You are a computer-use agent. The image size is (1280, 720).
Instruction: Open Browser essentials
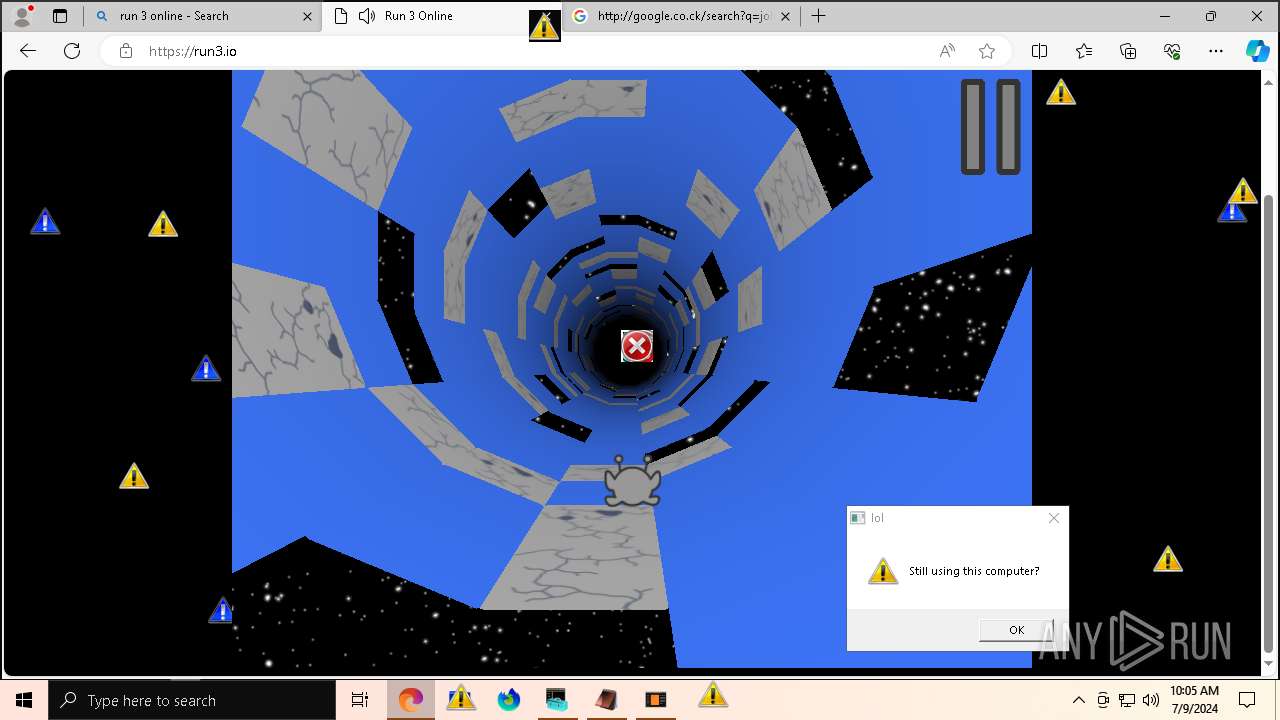point(1172,51)
